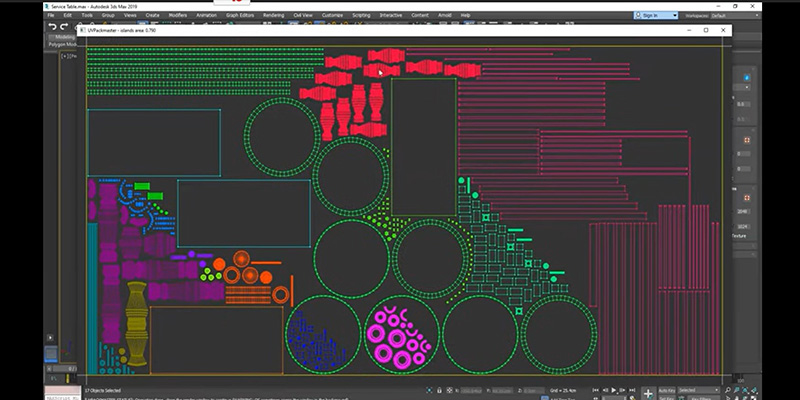
Task: Click the 3ds Max viewport layout icon at bottom-left
Action: pyautogui.click(x=51, y=354)
